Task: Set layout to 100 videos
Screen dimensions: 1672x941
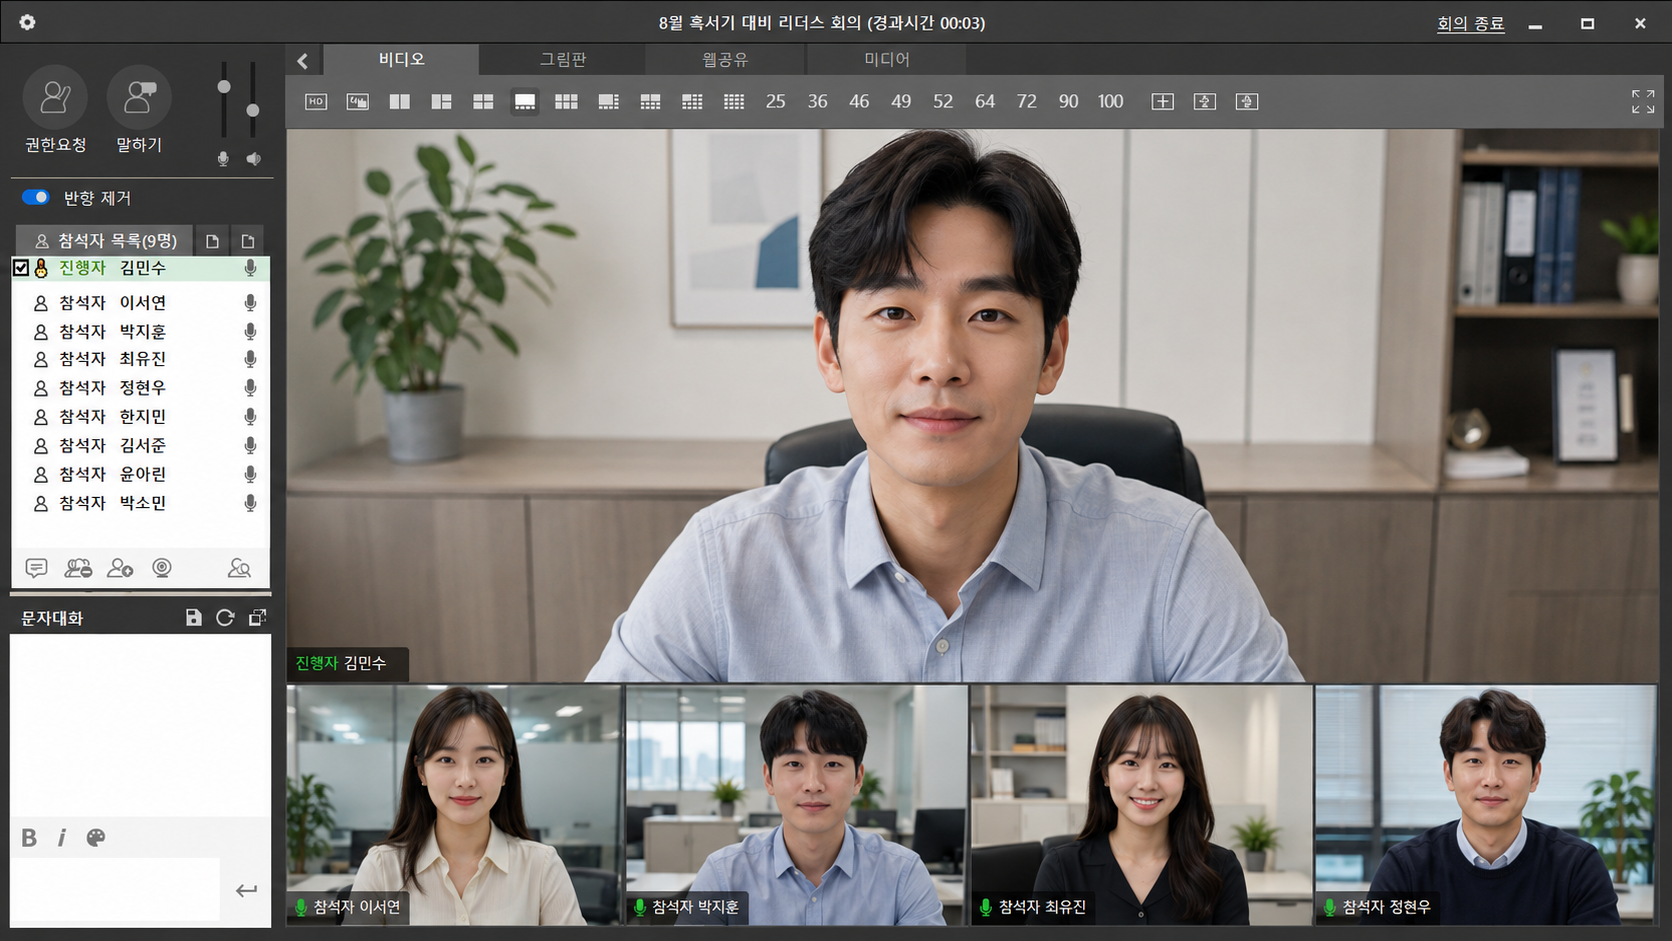Action: pyautogui.click(x=1110, y=102)
